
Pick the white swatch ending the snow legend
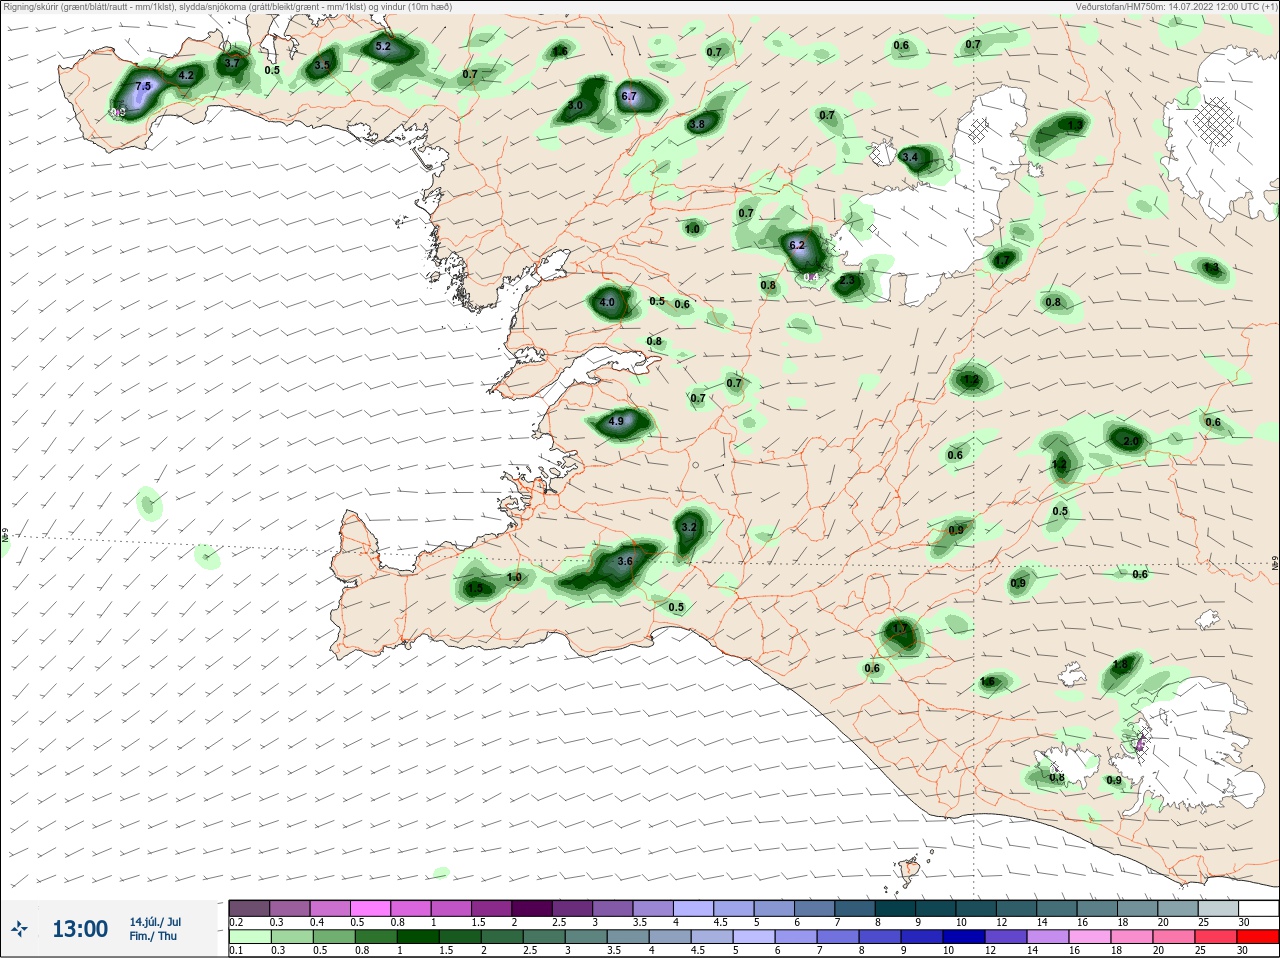(x=1258, y=908)
